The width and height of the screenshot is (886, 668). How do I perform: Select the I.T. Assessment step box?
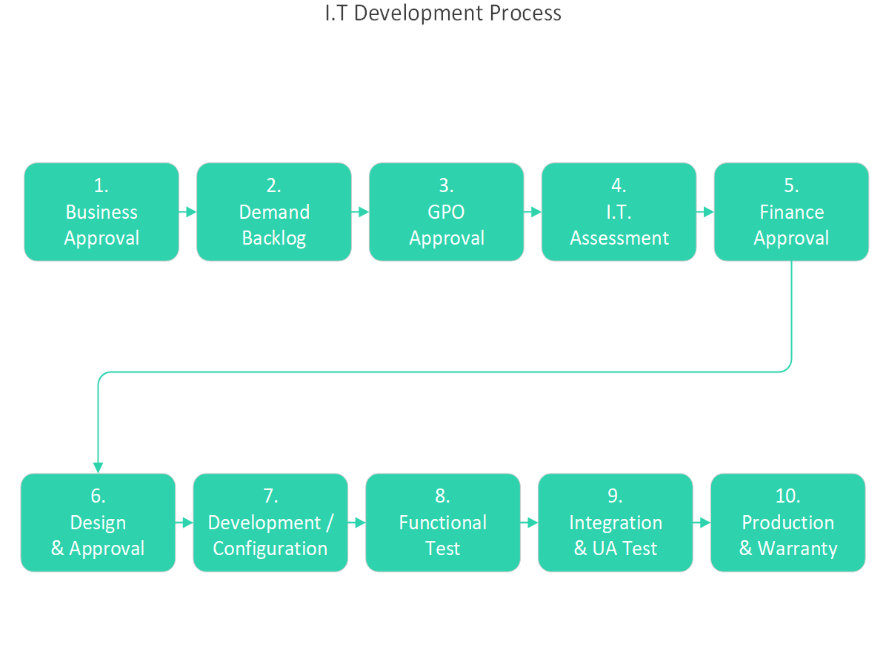pyautogui.click(x=619, y=212)
